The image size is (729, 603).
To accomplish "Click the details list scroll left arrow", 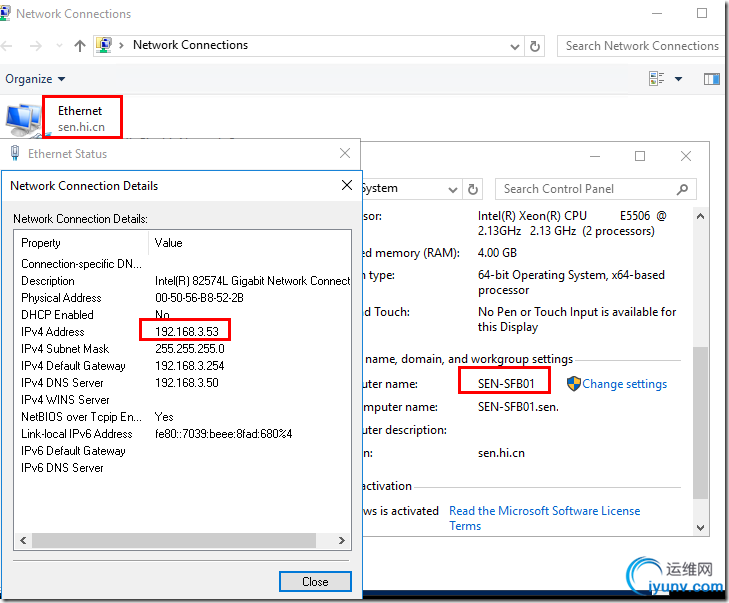I will pyautogui.click(x=23, y=540).
